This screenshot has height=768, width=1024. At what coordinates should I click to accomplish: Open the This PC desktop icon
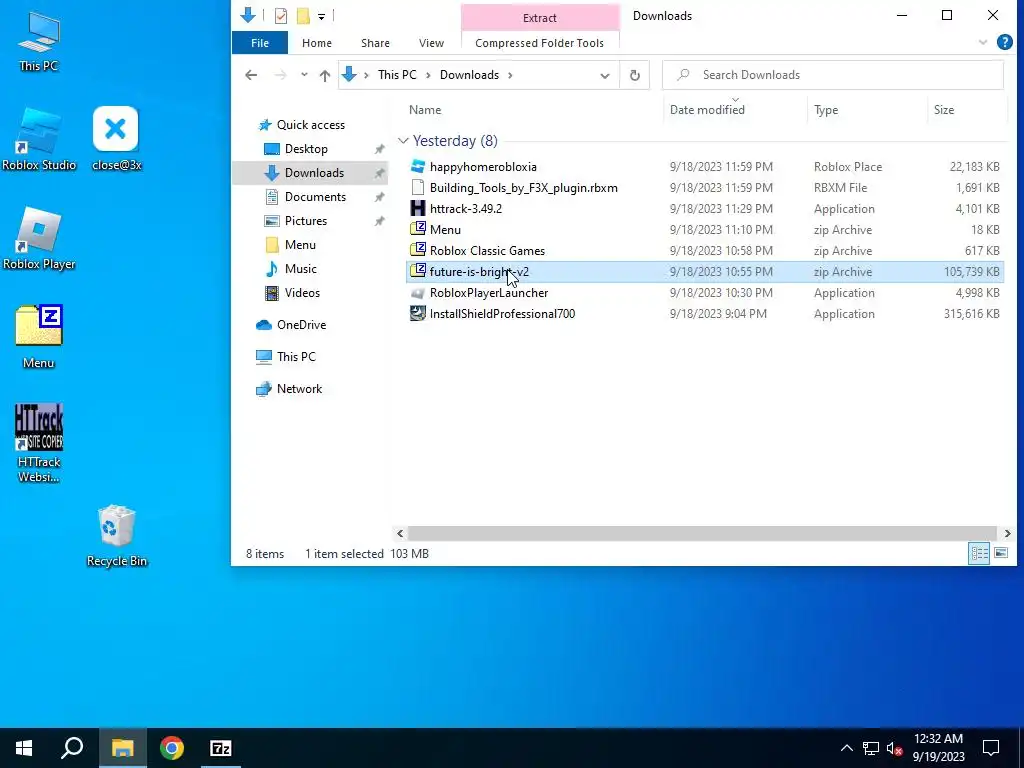(x=39, y=40)
